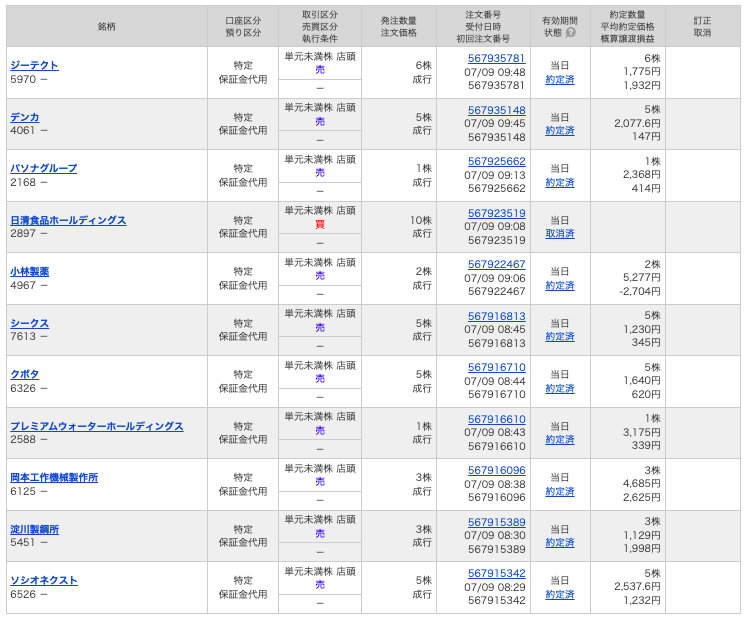Open the ソシオネクスト stock link

44,580
